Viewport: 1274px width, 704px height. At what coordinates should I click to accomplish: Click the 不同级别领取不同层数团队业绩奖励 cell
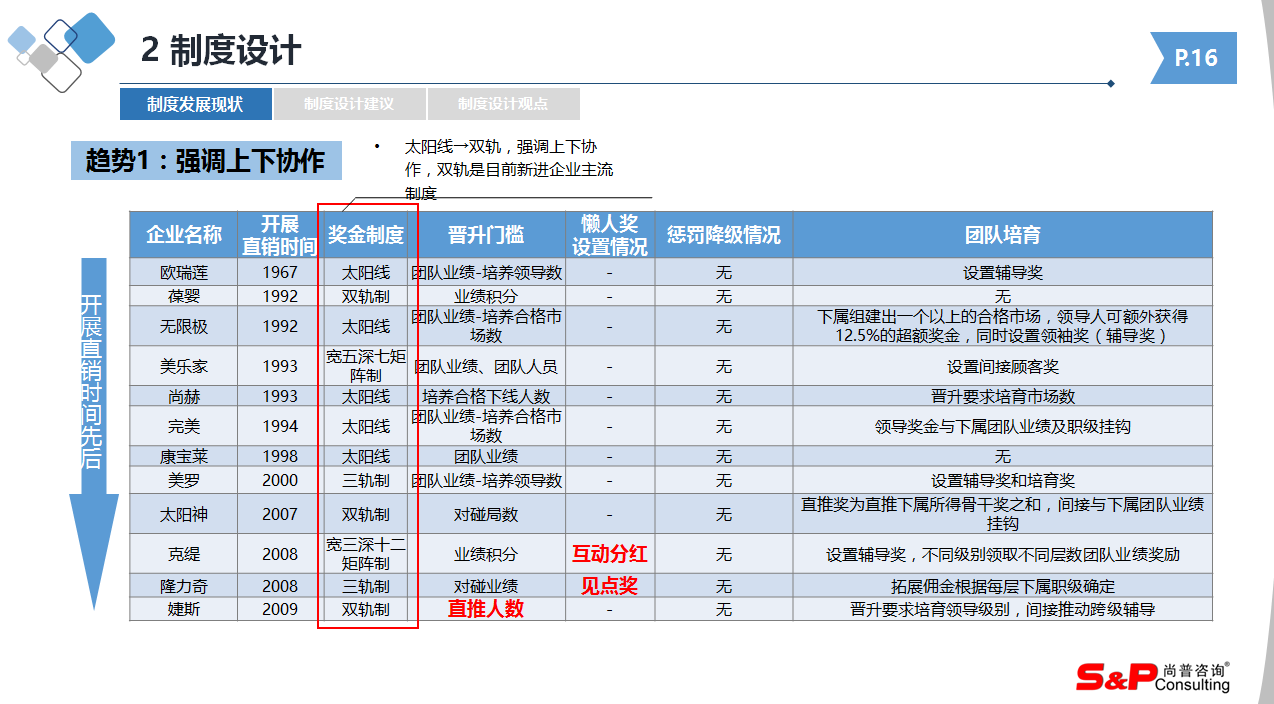[1003, 554]
